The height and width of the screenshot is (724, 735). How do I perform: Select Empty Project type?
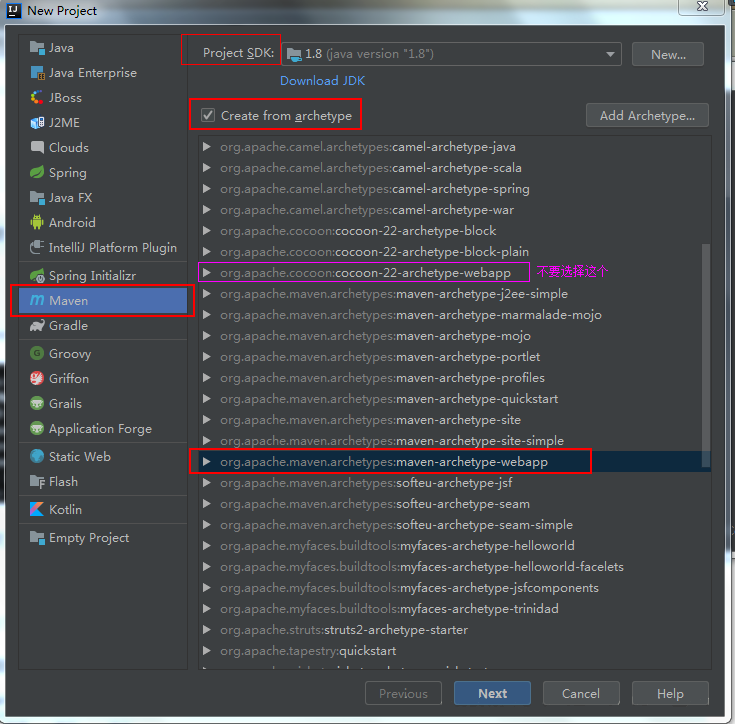coord(103,537)
